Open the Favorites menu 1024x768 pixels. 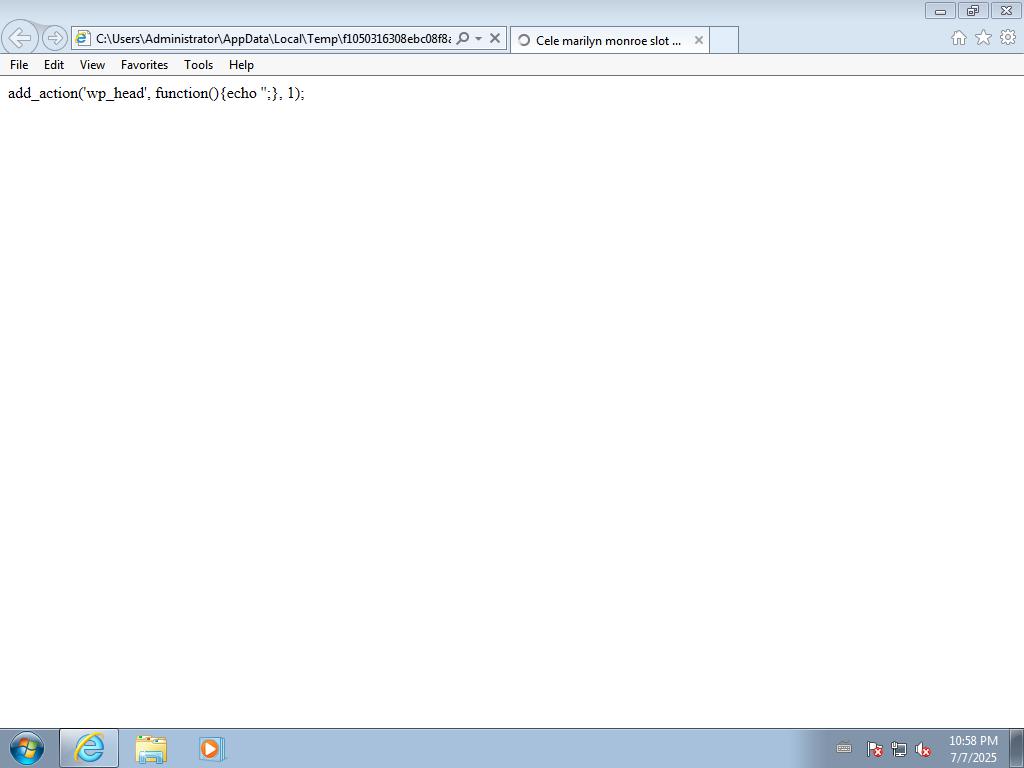point(144,65)
